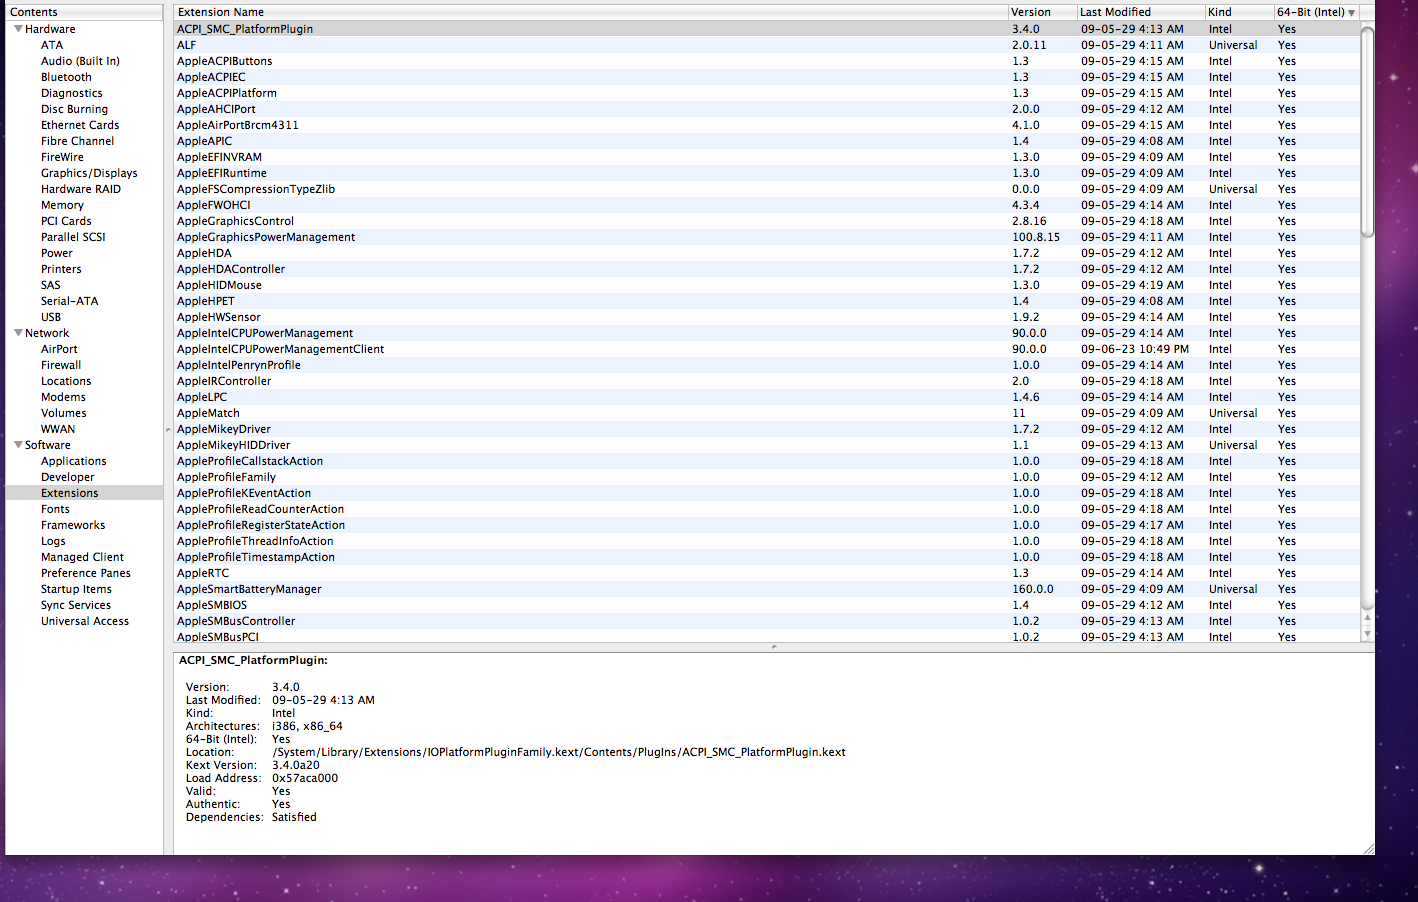
Task: Sort by Version column header
Action: (1042, 12)
